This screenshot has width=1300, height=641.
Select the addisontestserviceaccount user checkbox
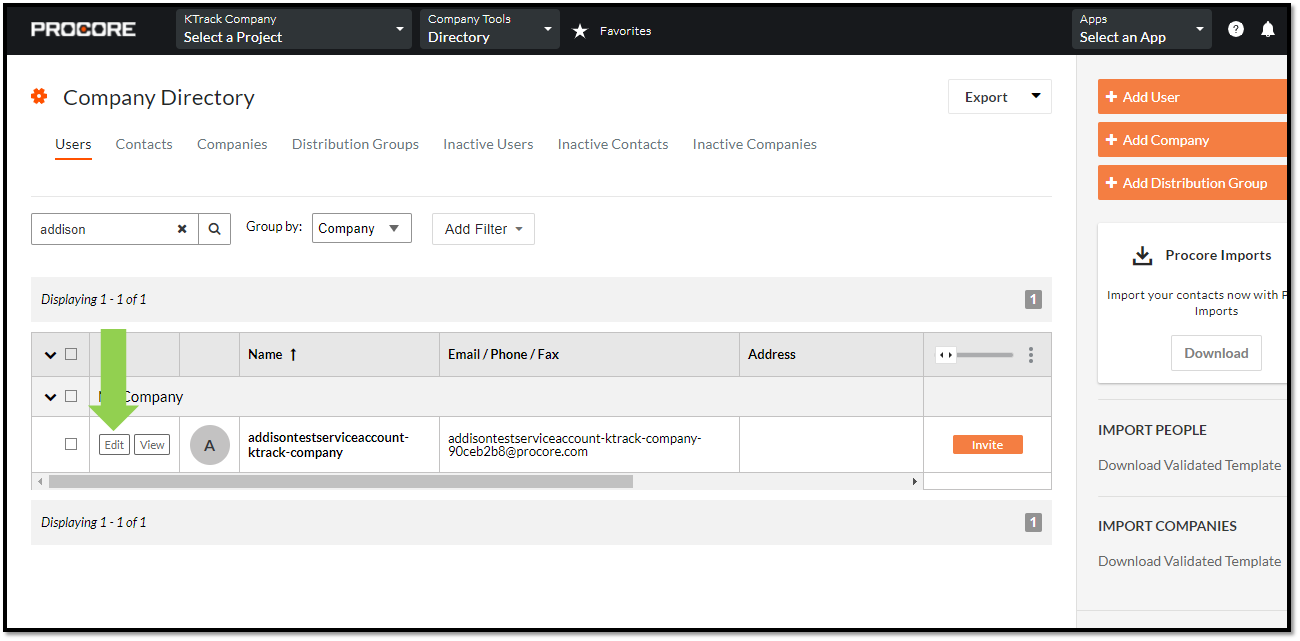click(71, 444)
